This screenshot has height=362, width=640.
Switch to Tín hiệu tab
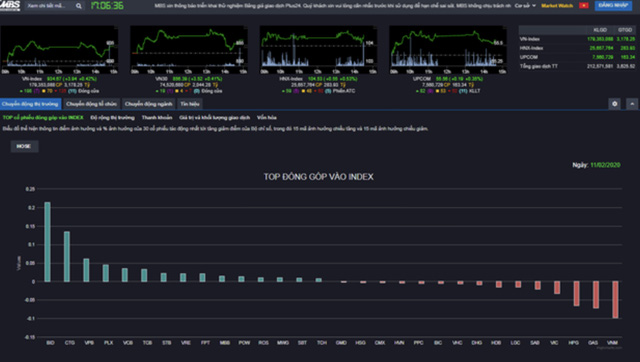pyautogui.click(x=190, y=104)
